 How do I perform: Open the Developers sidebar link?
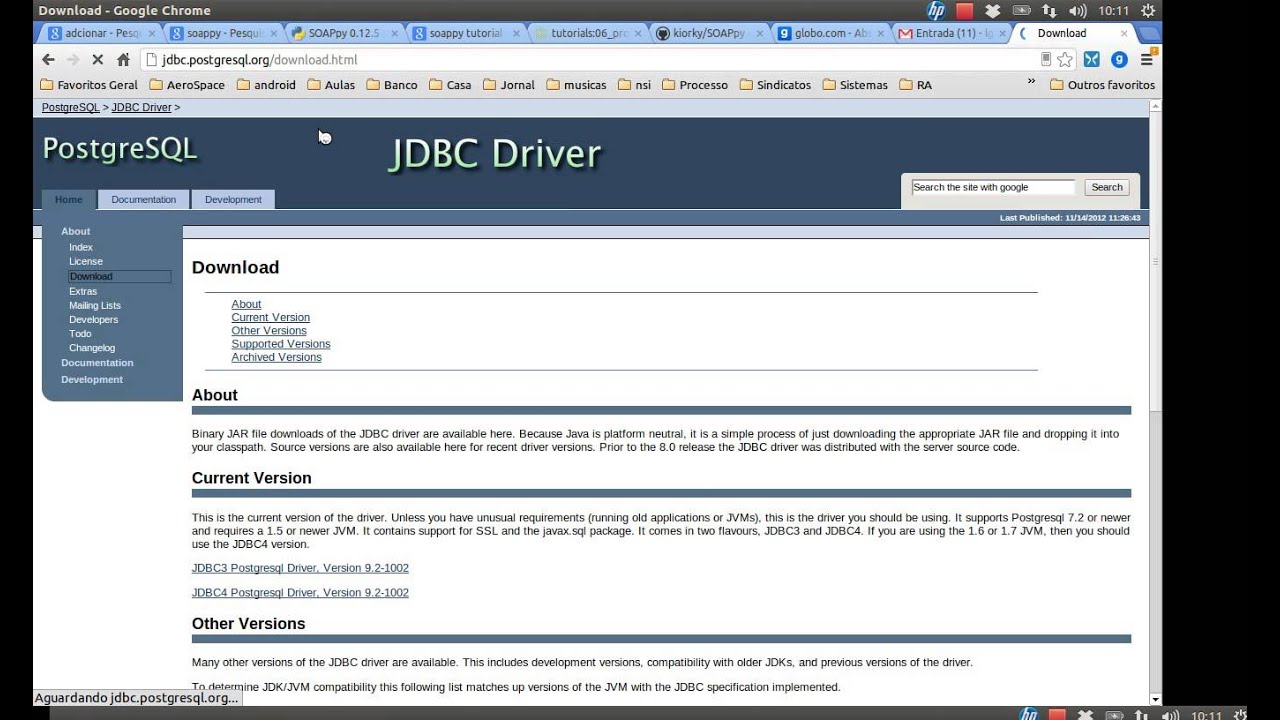(94, 319)
